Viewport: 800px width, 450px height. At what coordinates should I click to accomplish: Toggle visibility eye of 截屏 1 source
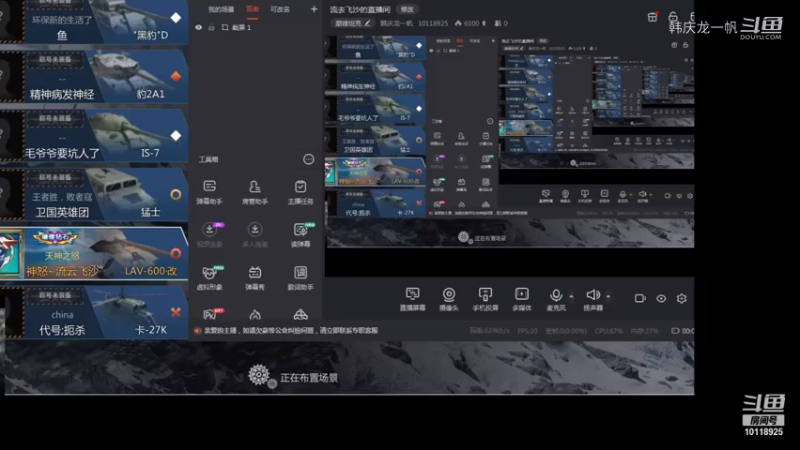coord(198,28)
